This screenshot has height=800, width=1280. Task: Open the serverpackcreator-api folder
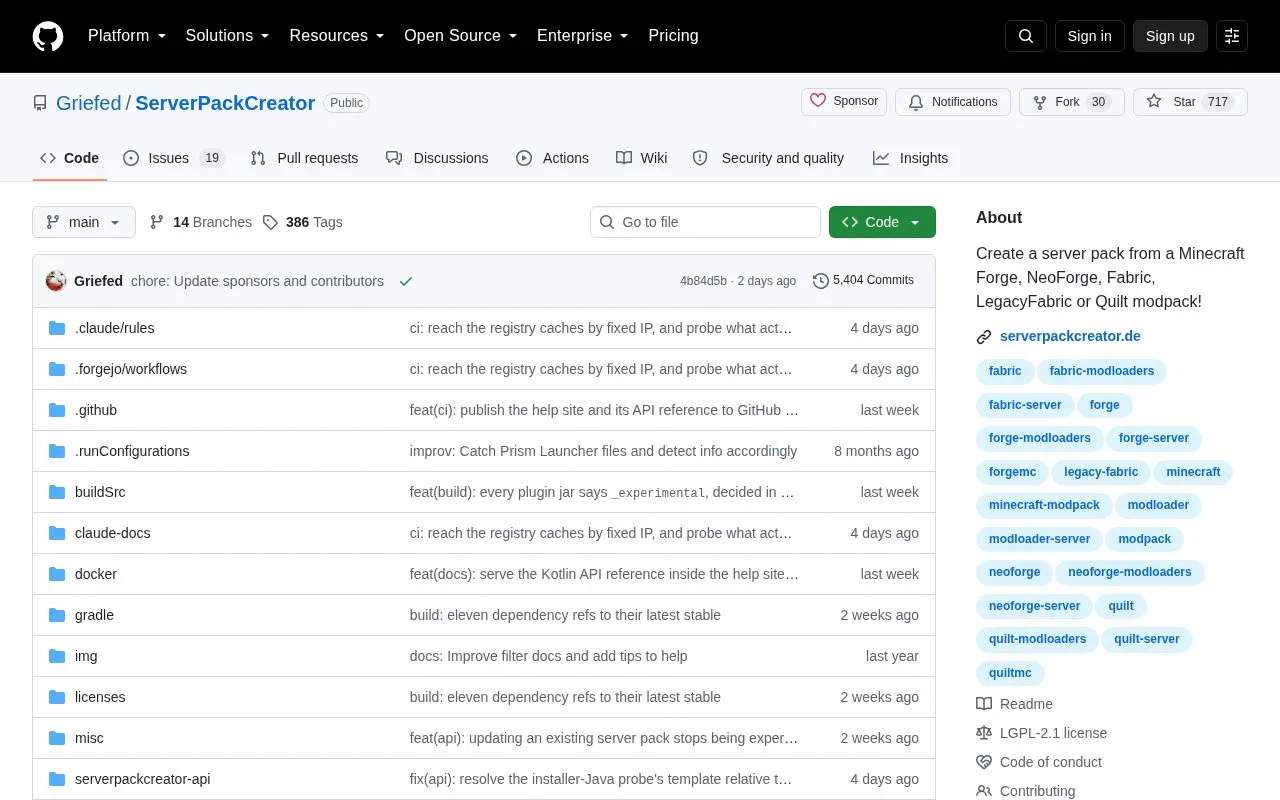(142, 779)
